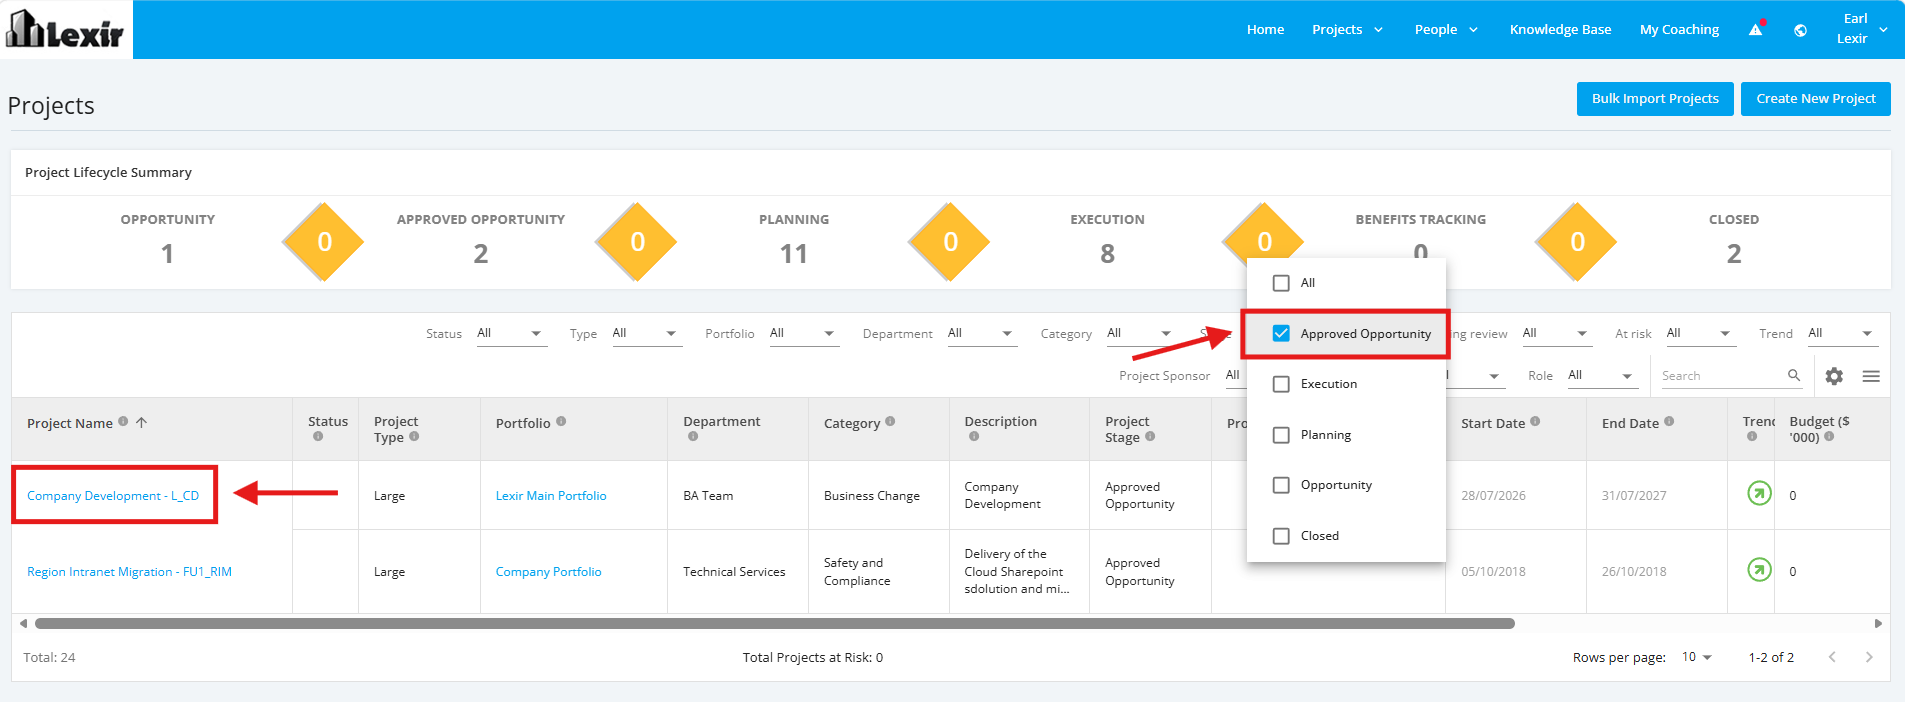This screenshot has height=702, width=1905.
Task: Open the Category filter dropdown
Action: pyautogui.click(x=1140, y=333)
